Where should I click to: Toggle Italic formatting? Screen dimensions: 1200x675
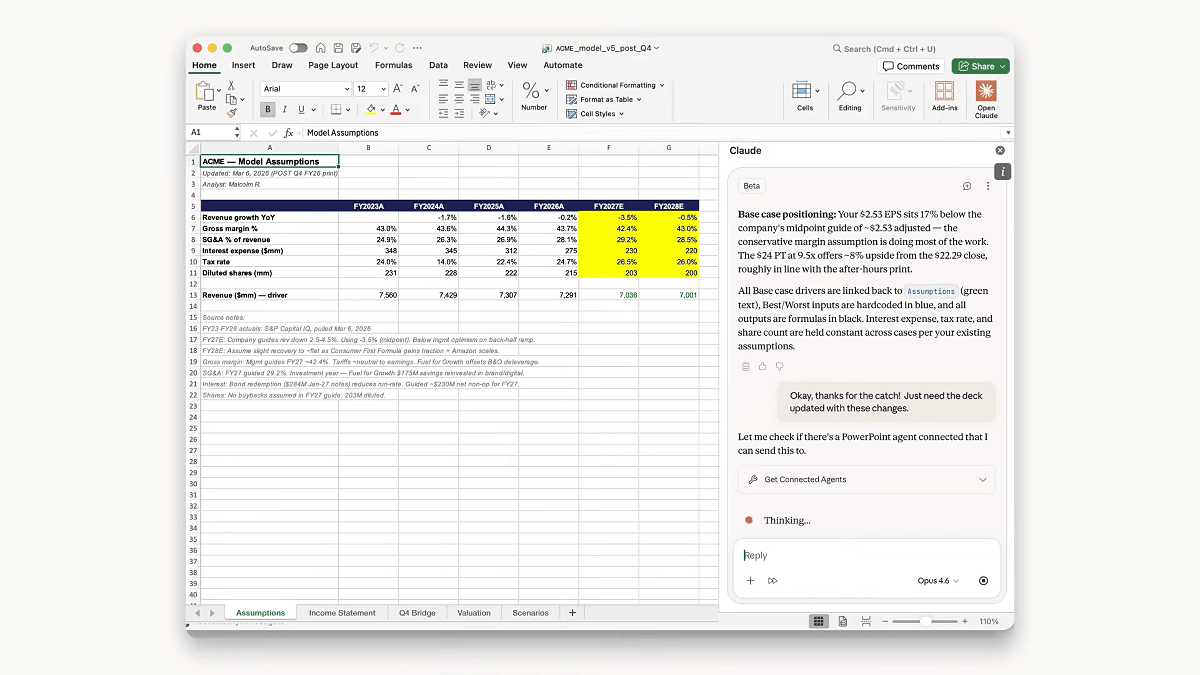click(x=284, y=109)
